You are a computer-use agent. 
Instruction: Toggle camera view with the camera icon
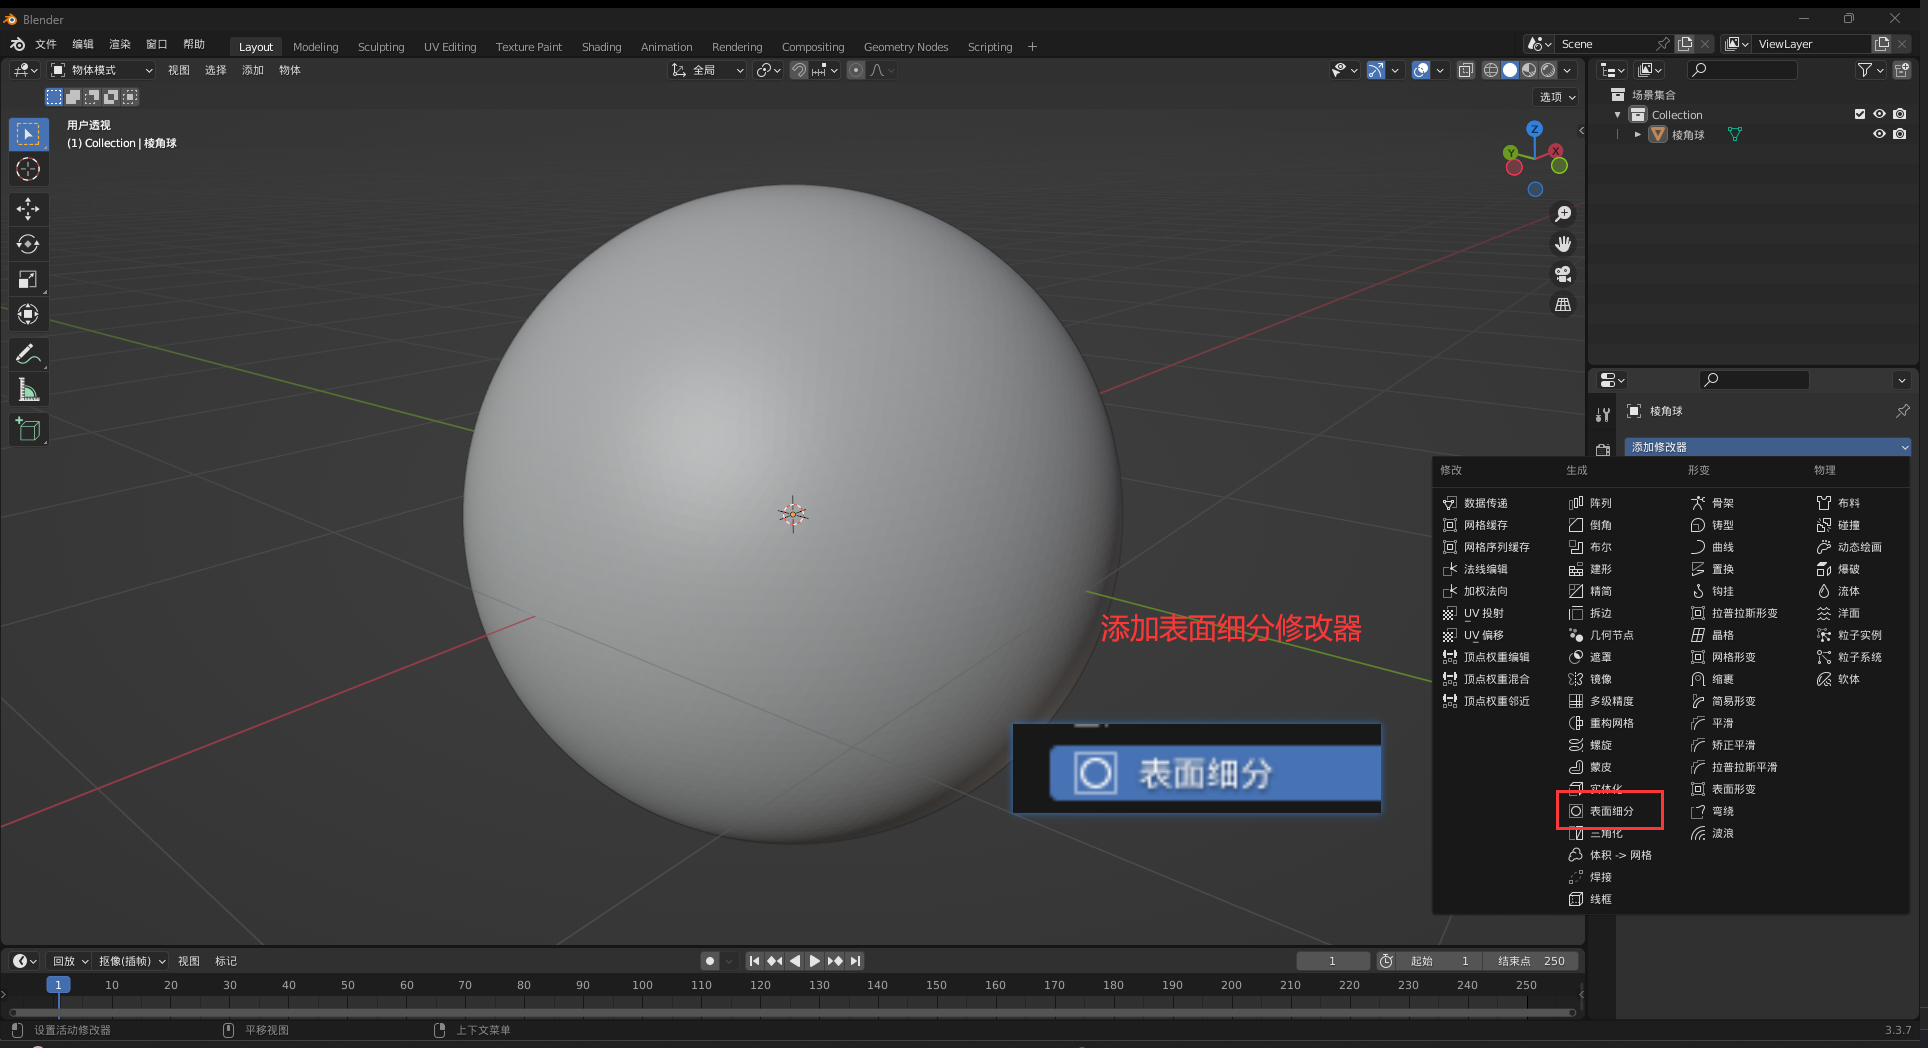coord(1562,274)
